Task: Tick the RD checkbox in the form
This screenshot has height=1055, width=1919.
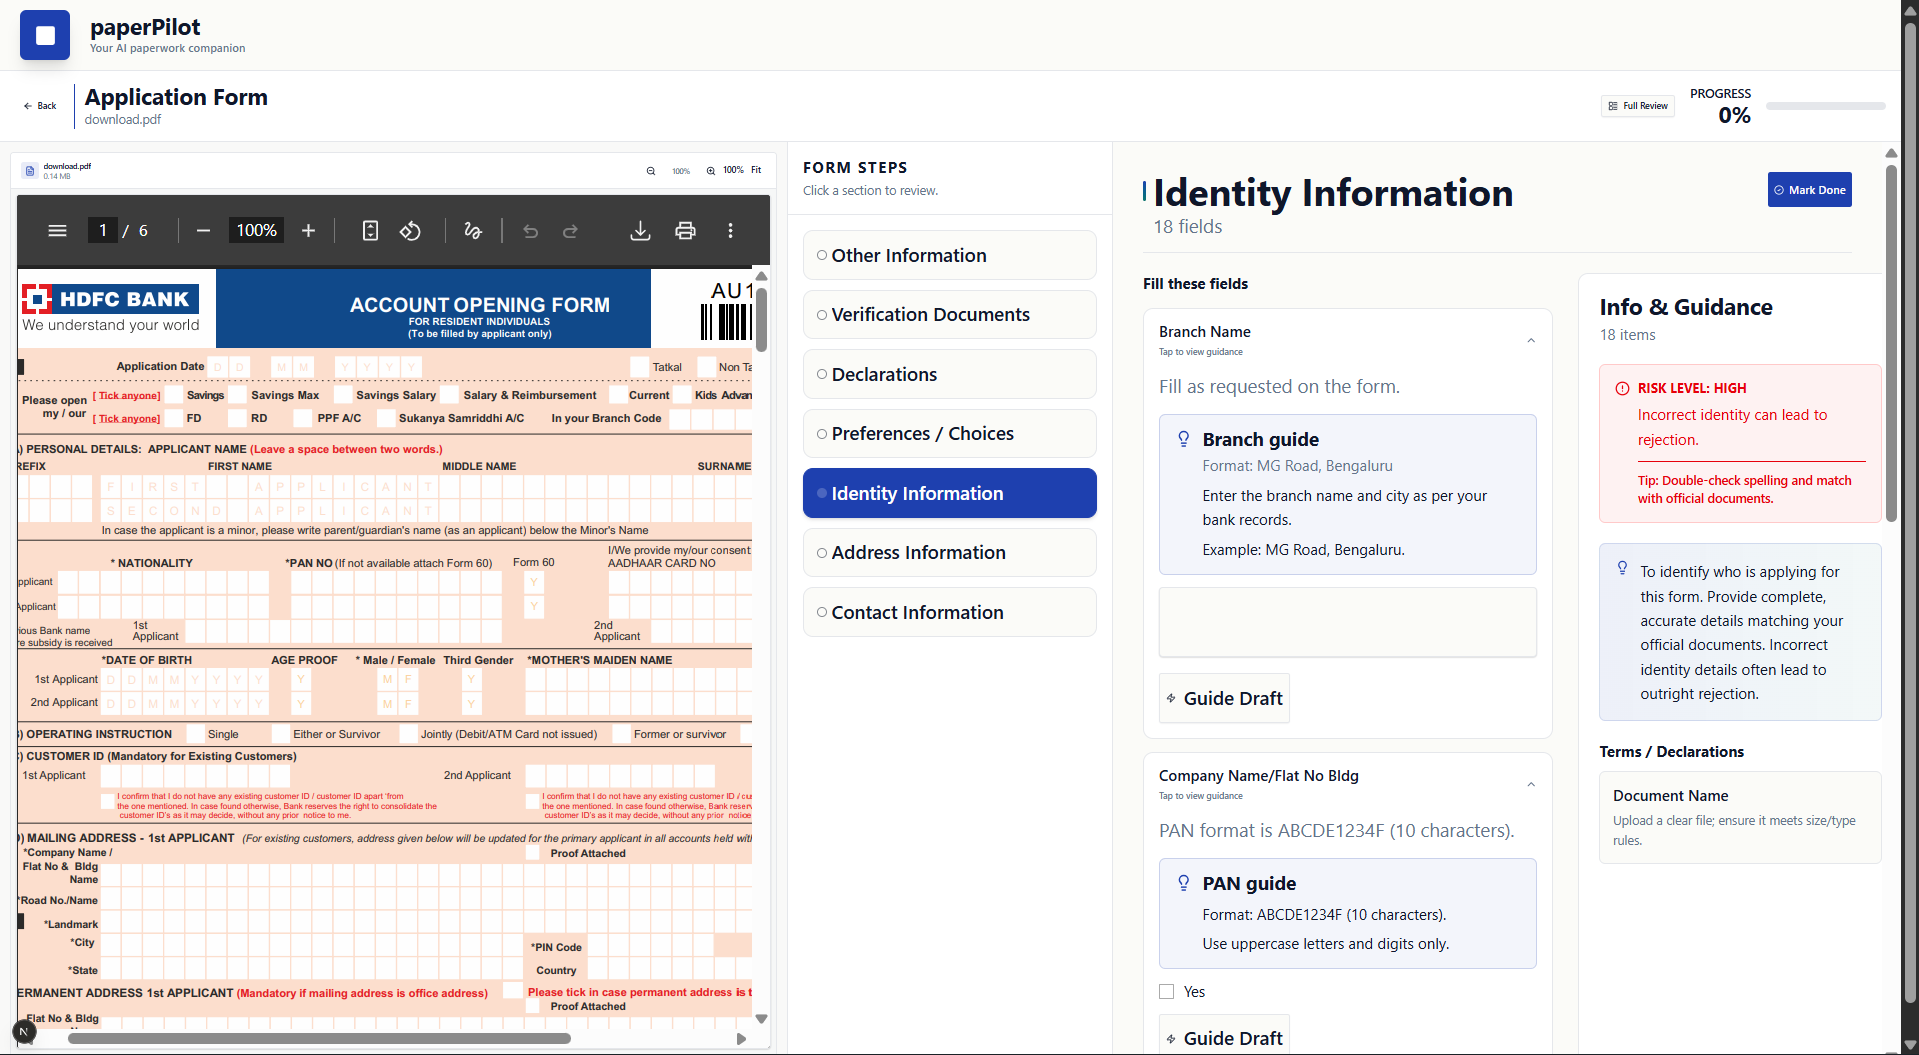Action: click(238, 418)
